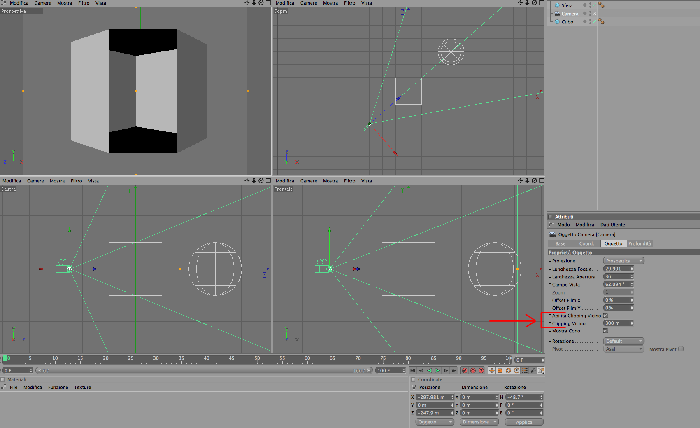Click the zoom-view icon in the top-right viewport header
This screenshot has height=428, width=700.
527,3
